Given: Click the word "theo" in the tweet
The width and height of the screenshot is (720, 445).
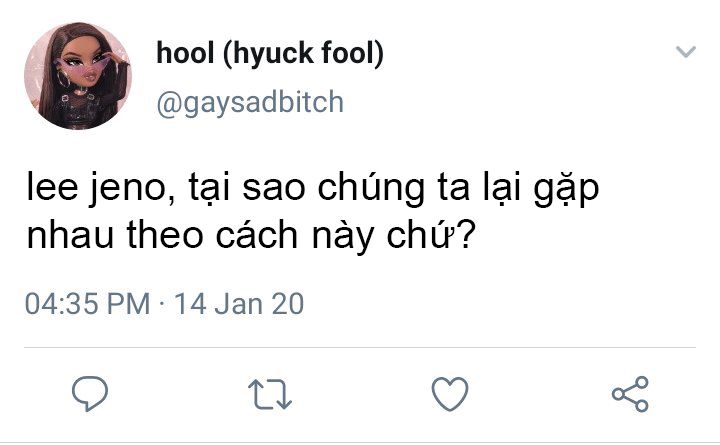Looking at the screenshot, I should pos(165,236).
